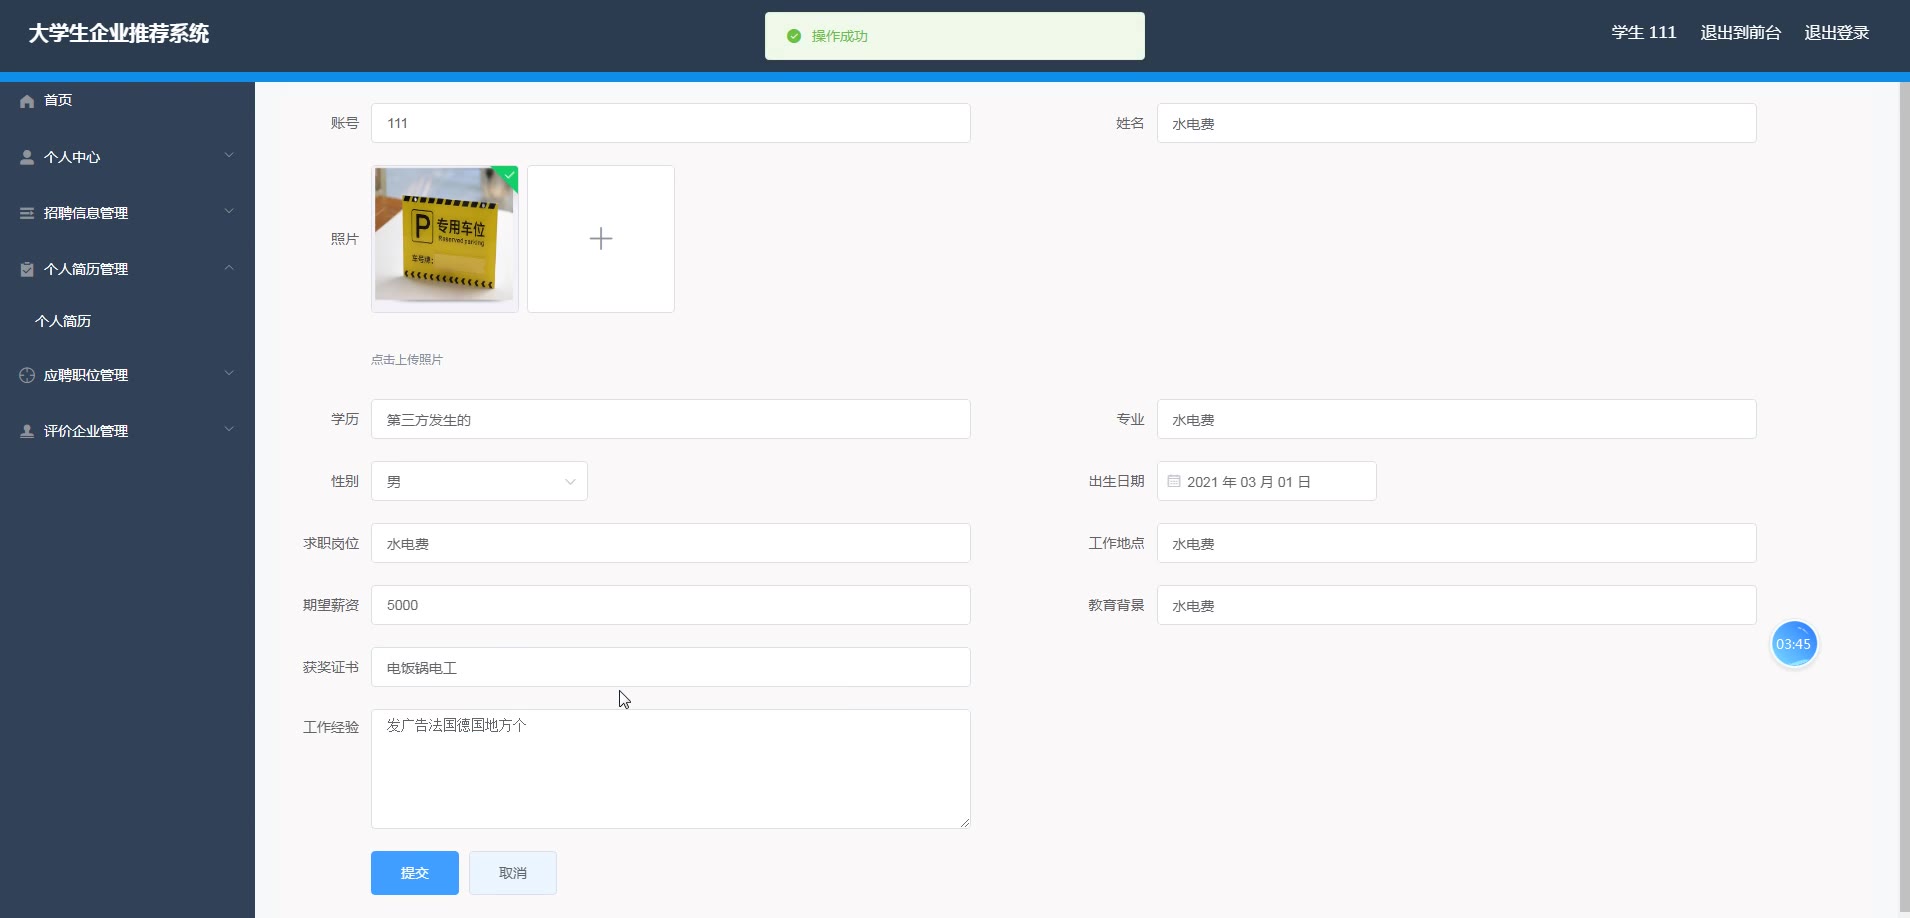This screenshot has height=918, width=1910.
Task: Open the 首页 sidebar menu item
Action: pos(127,100)
